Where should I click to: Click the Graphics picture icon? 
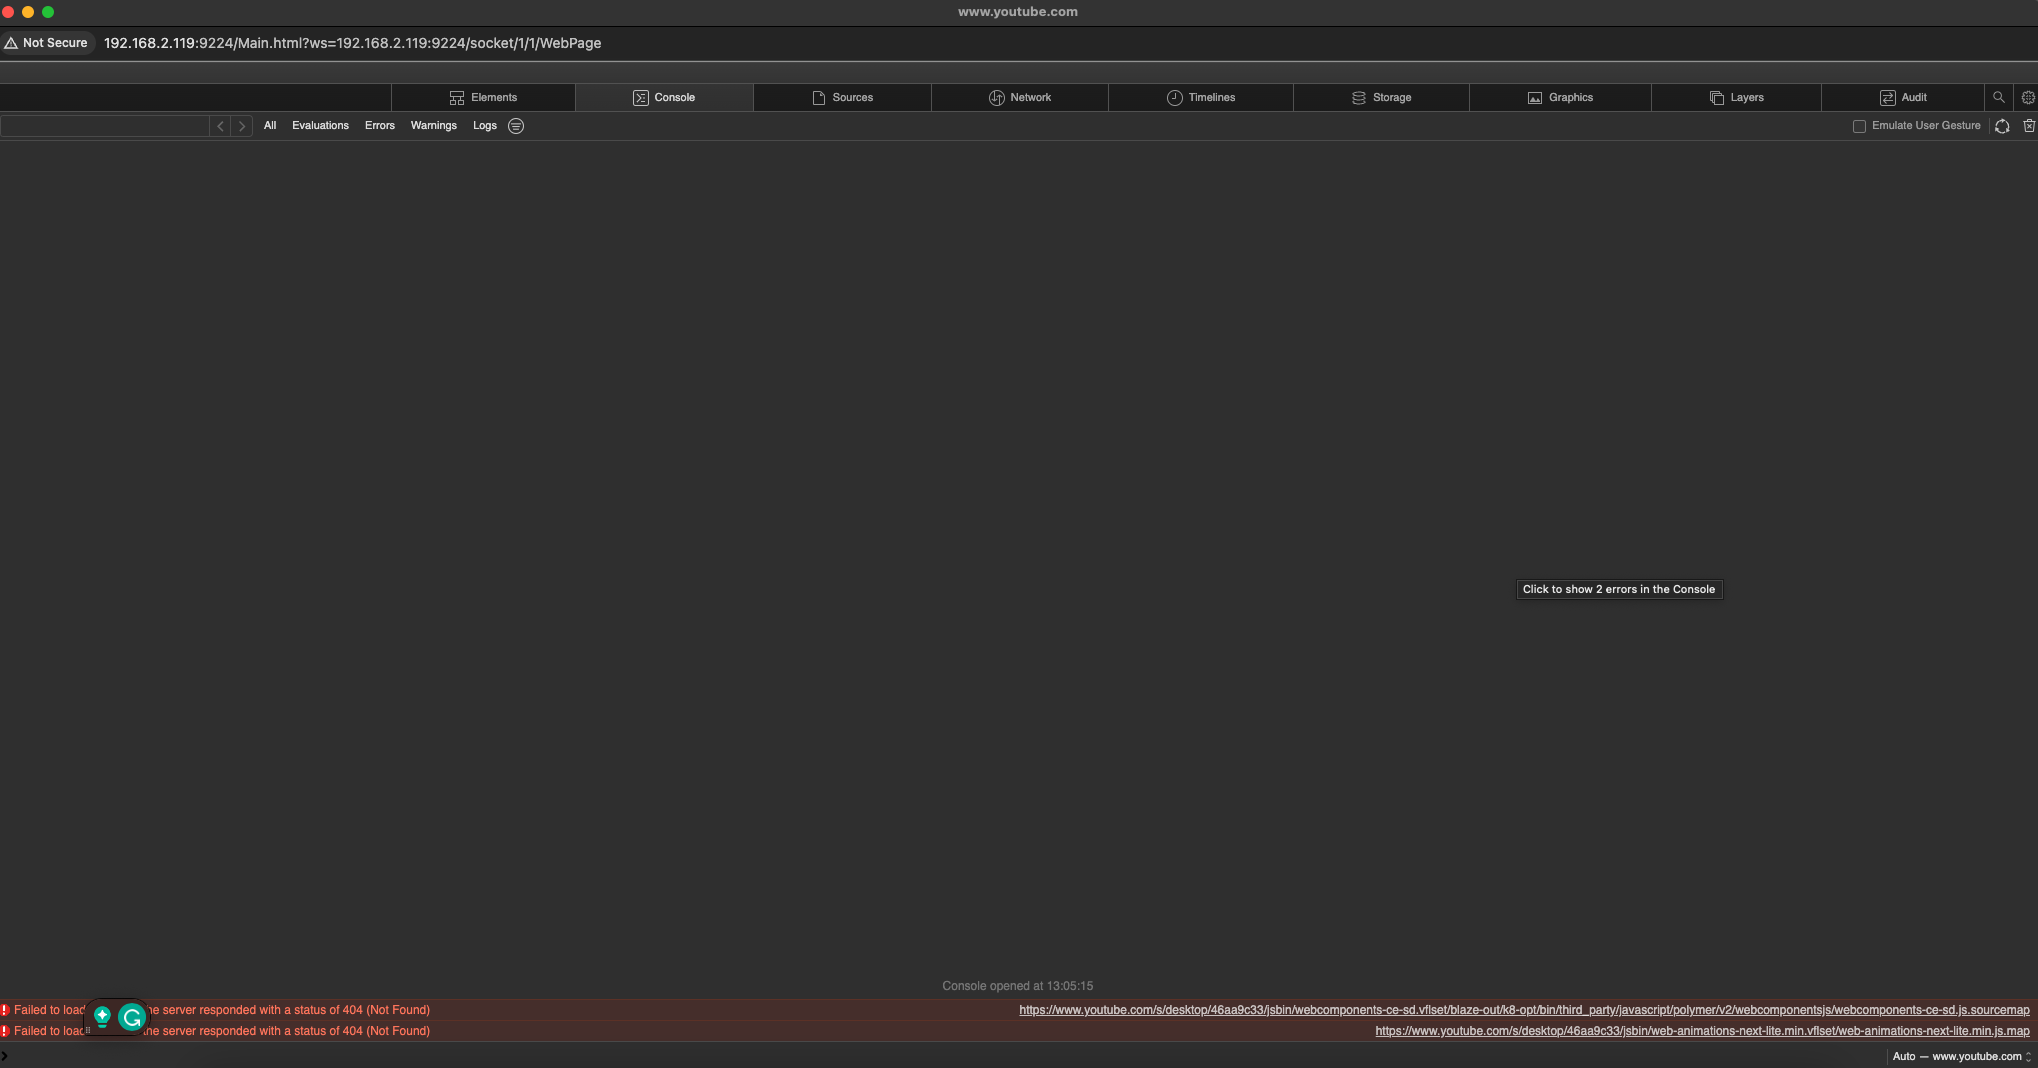point(1535,98)
